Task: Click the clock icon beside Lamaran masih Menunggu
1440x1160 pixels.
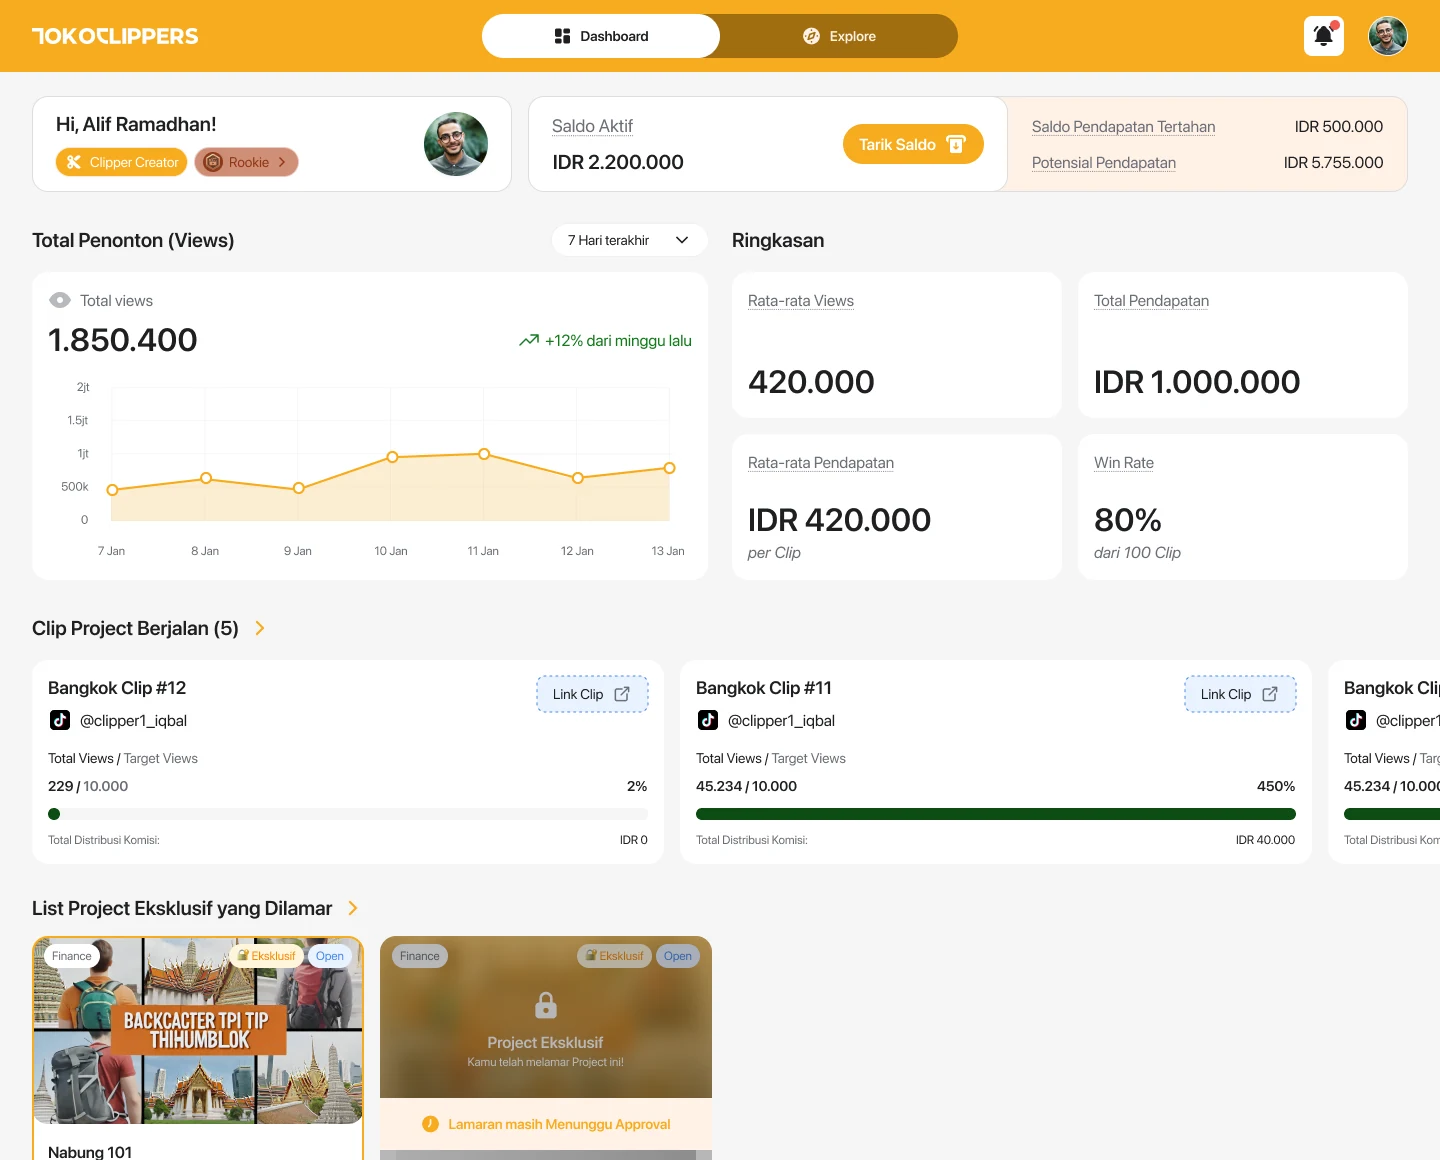Action: [x=431, y=1124]
